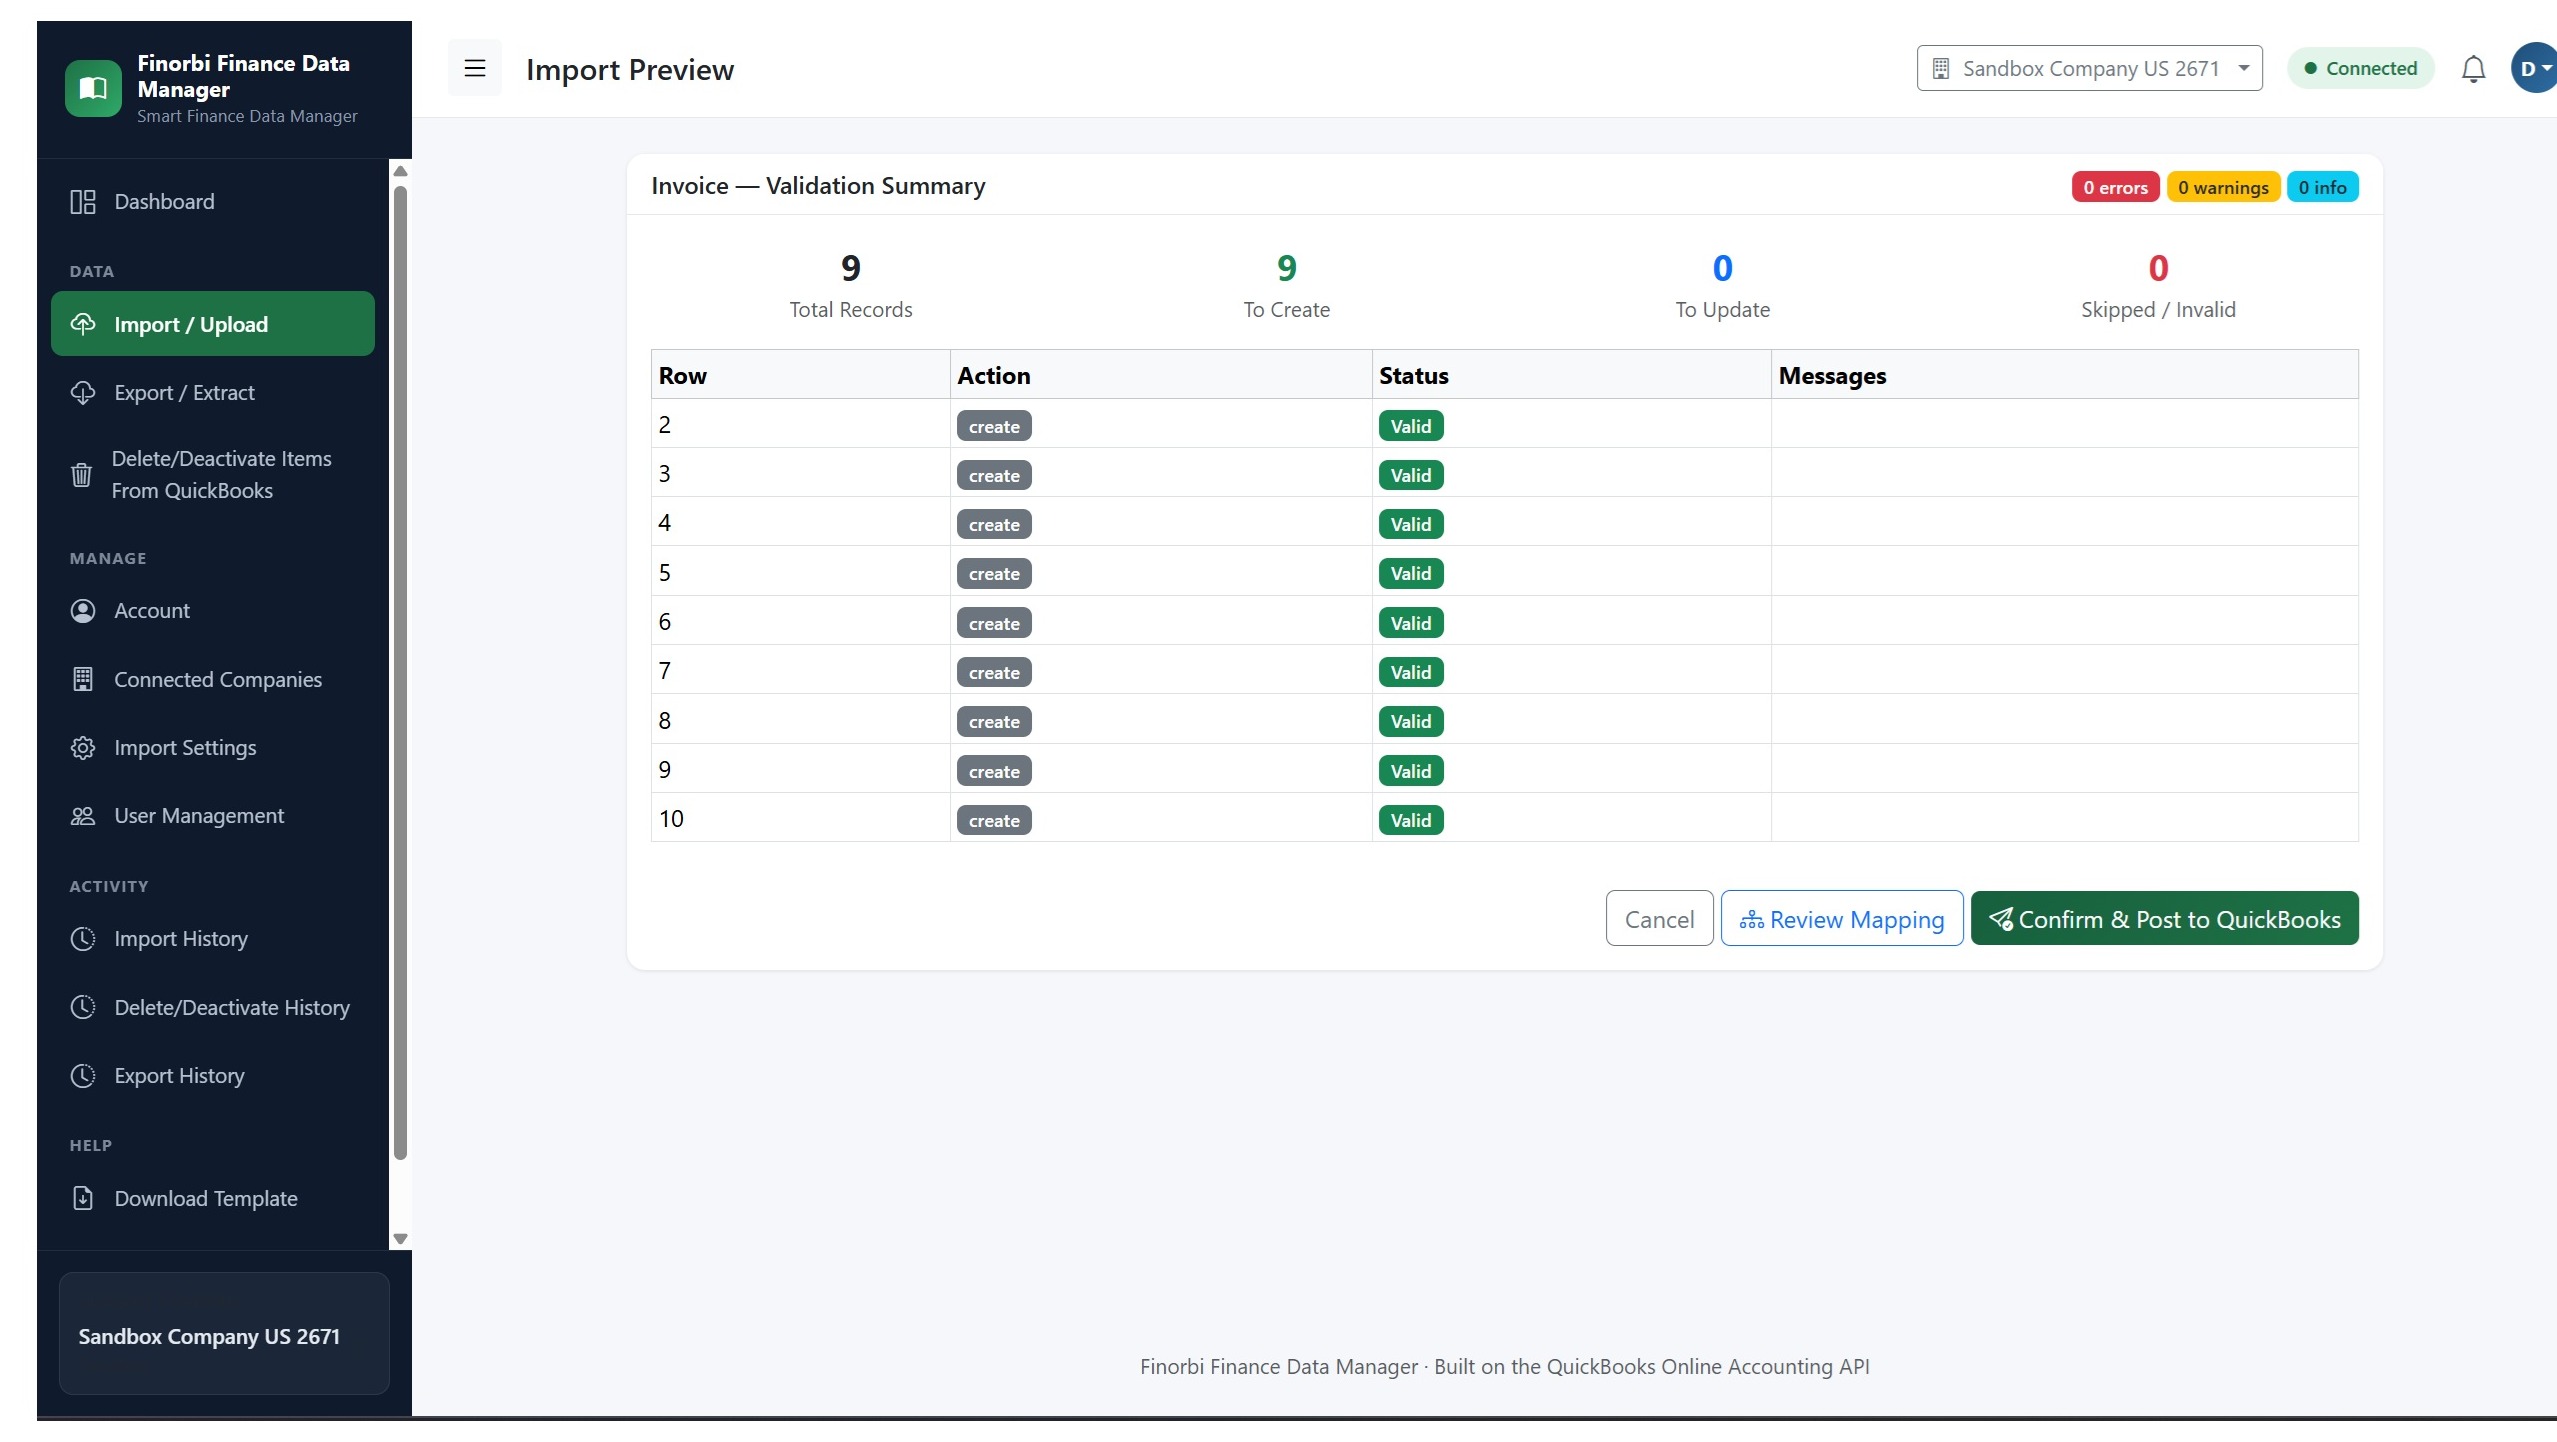Click the Import History clock icon
This screenshot has height=1442, width=2557.
click(x=83, y=939)
